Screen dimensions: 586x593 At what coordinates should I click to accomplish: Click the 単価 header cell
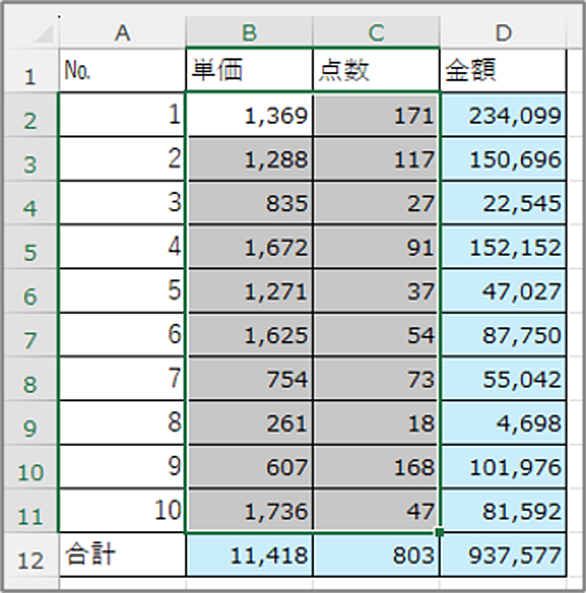tap(249, 70)
